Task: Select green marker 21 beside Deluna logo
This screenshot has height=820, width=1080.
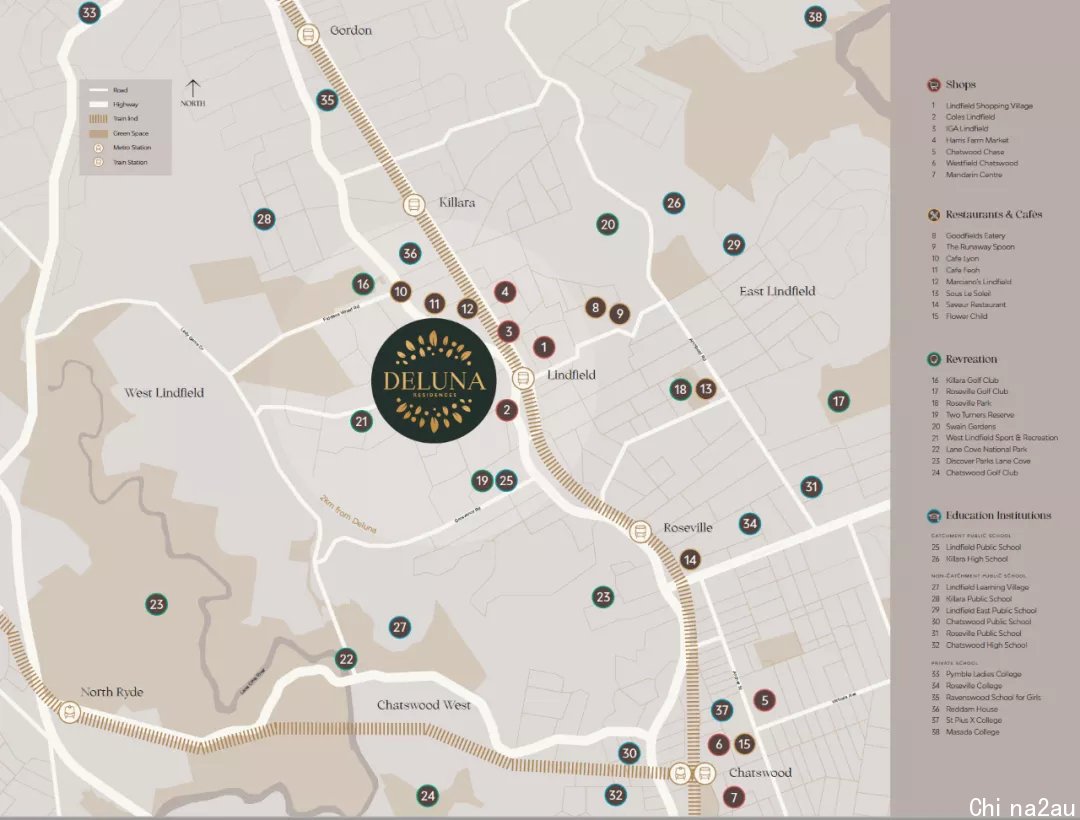Action: pos(362,421)
